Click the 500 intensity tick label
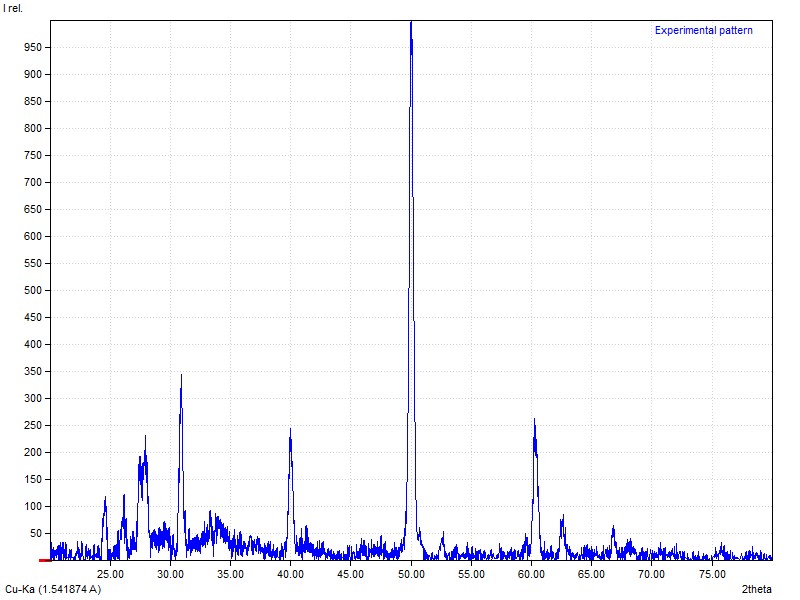 pos(32,290)
